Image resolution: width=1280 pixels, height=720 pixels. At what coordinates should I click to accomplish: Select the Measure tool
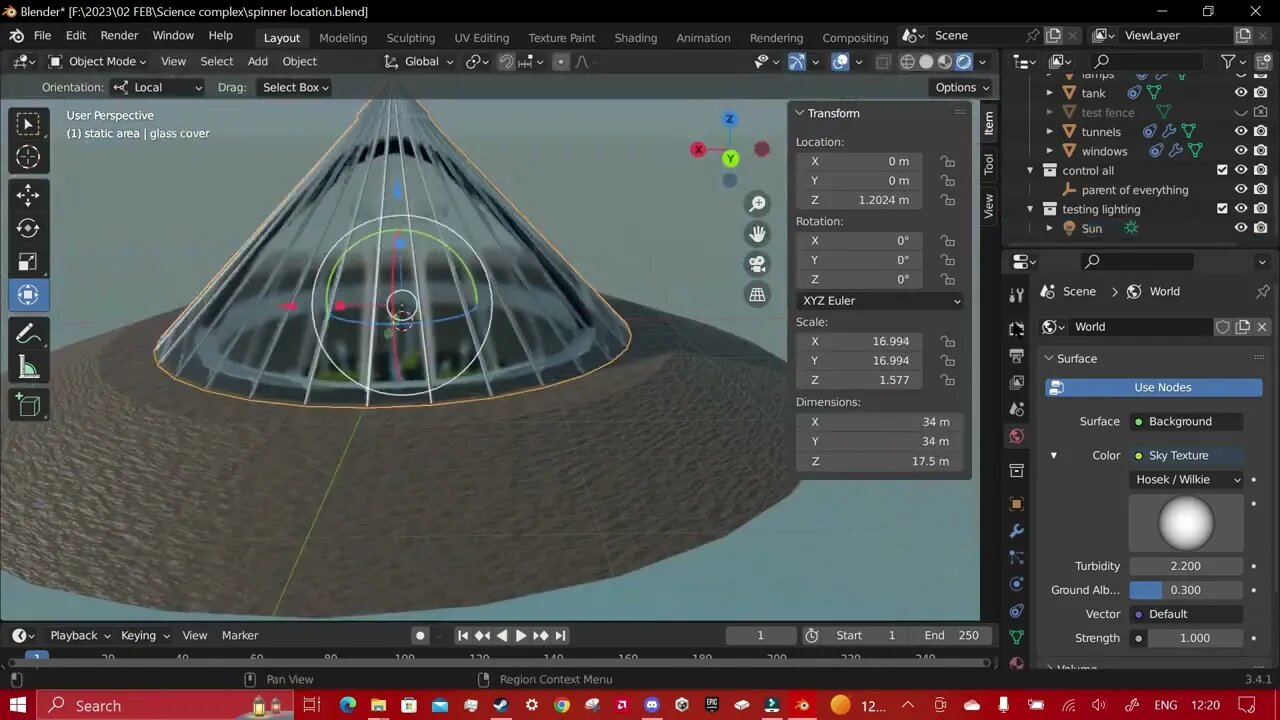tap(28, 368)
